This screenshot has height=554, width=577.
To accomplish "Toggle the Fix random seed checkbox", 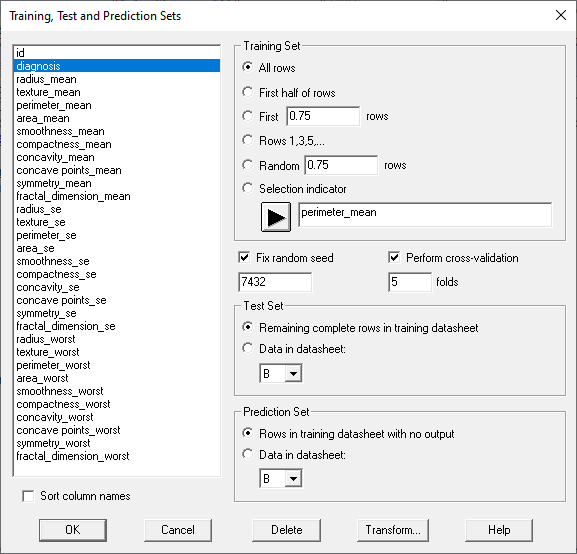I will [x=244, y=257].
